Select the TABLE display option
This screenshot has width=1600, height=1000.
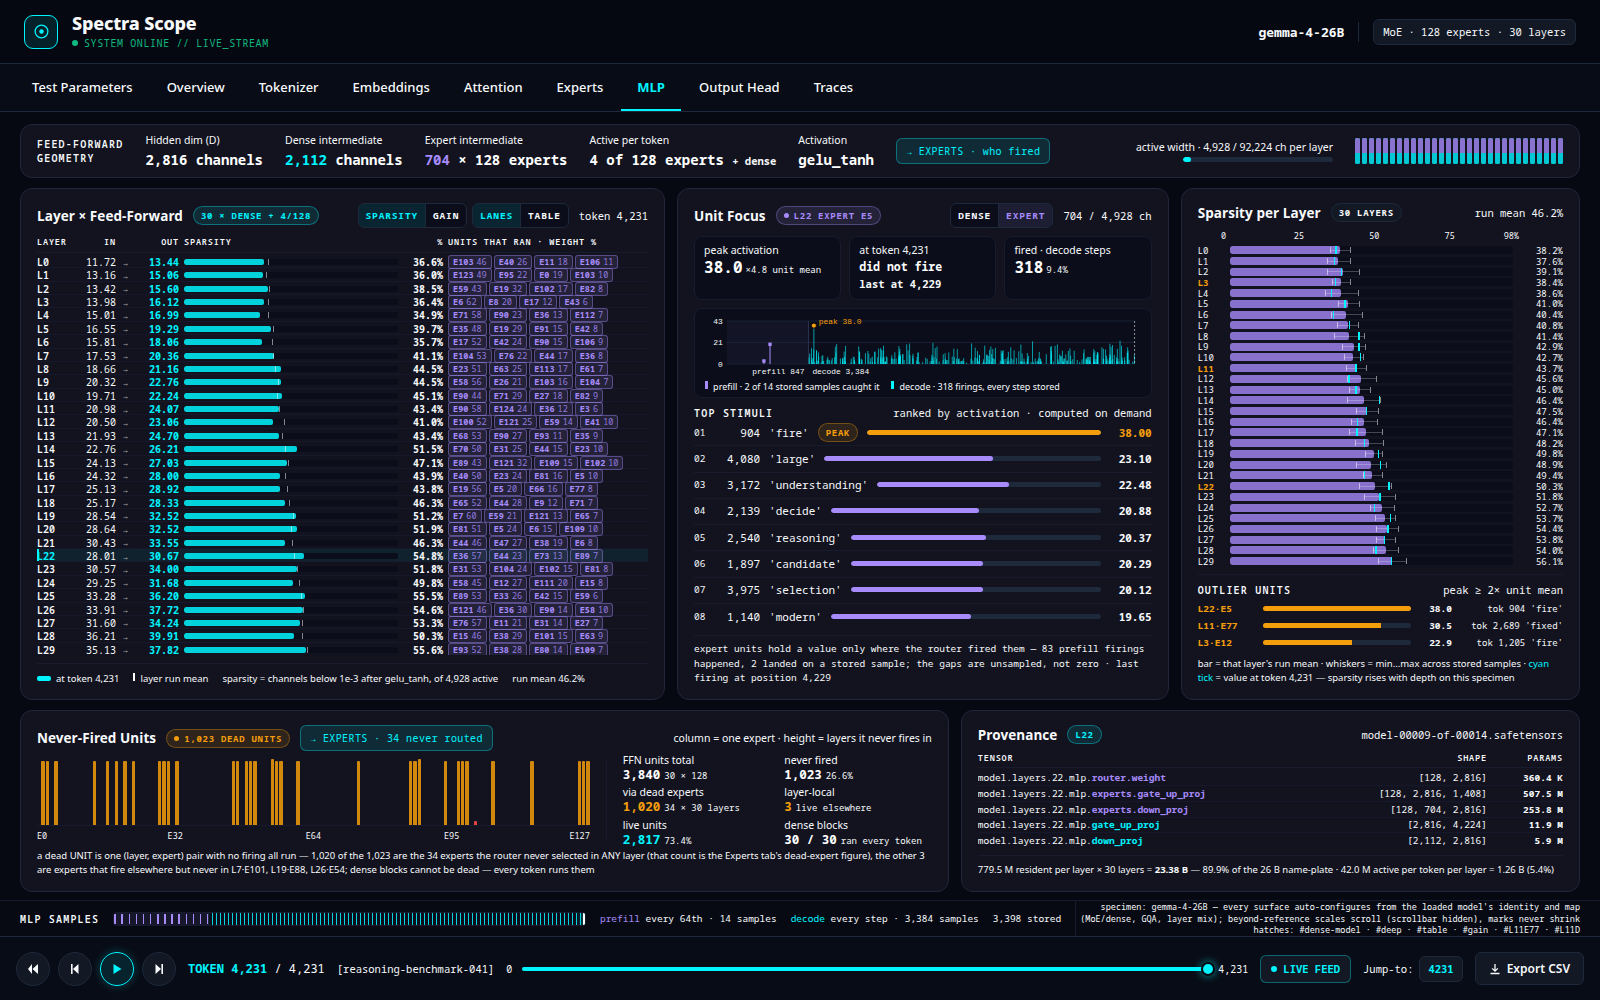(544, 216)
